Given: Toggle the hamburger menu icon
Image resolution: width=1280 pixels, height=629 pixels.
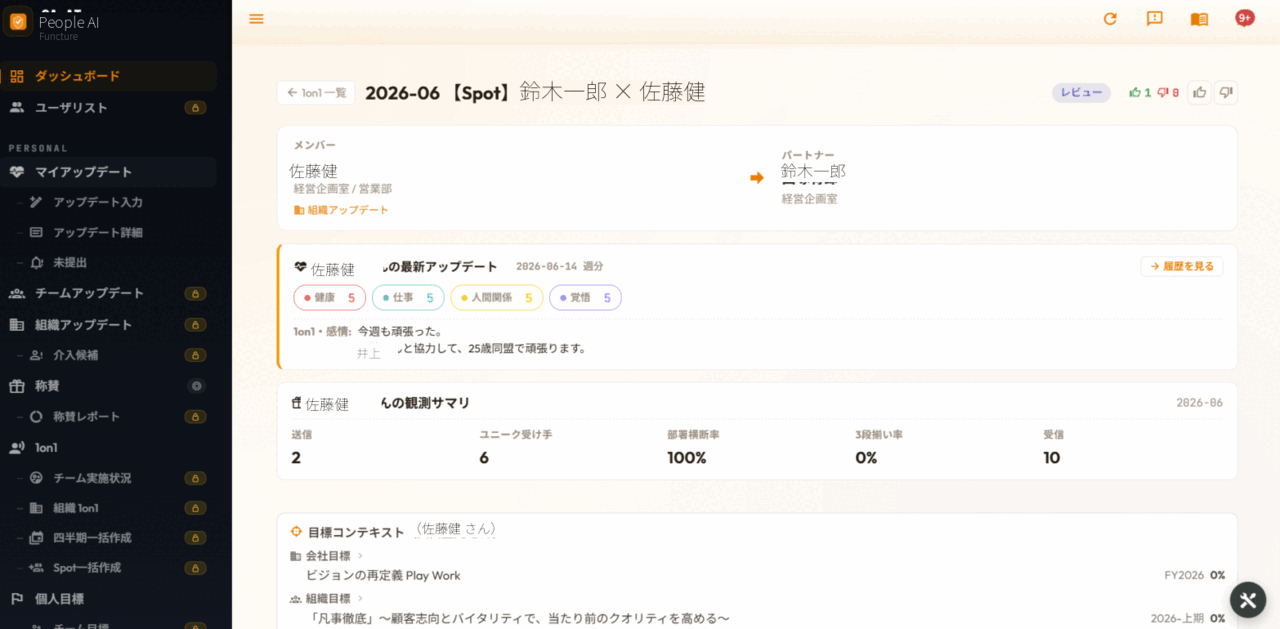Looking at the screenshot, I should 256,19.
